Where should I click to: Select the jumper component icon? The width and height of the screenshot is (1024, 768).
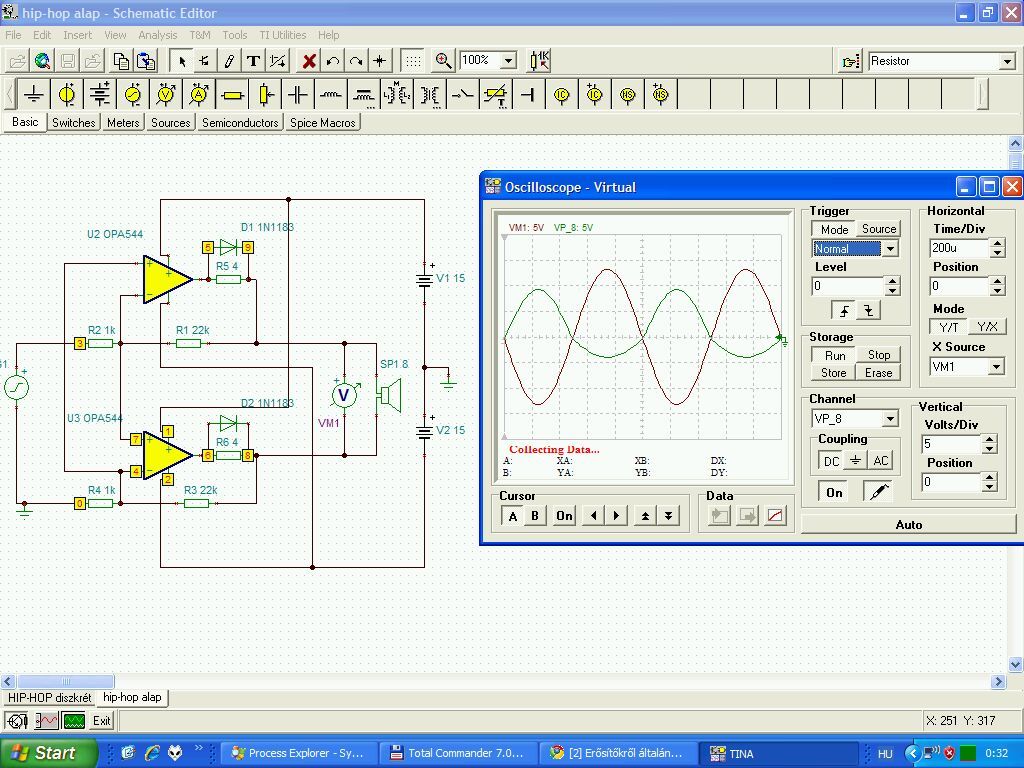tap(528, 95)
